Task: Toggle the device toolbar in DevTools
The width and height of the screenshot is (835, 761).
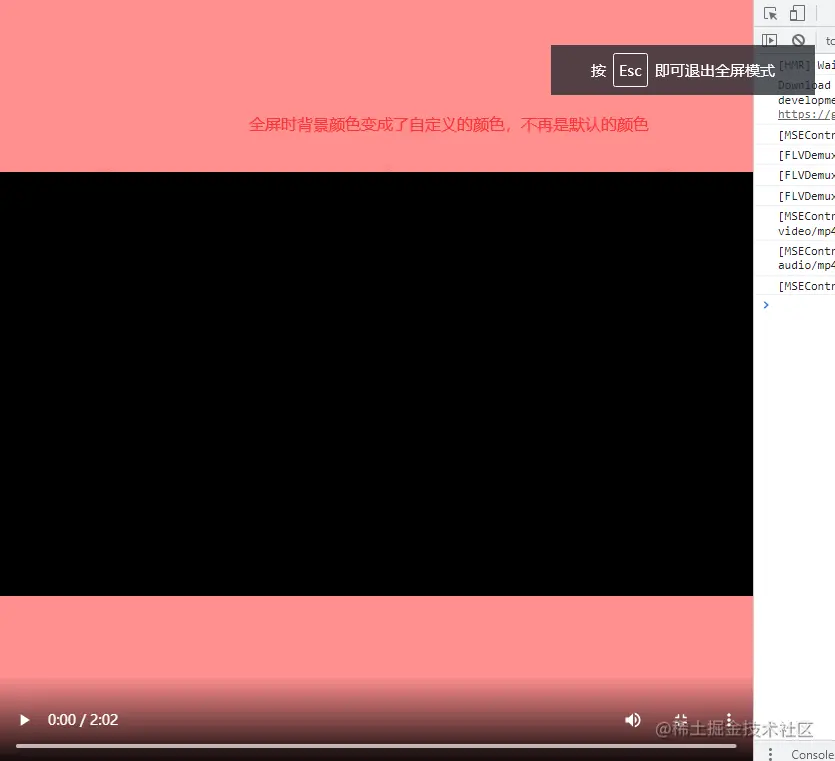Action: pos(797,13)
